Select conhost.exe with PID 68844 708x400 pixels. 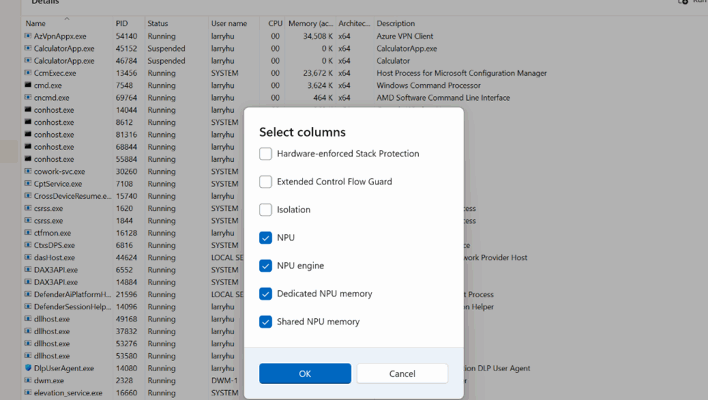[54, 147]
